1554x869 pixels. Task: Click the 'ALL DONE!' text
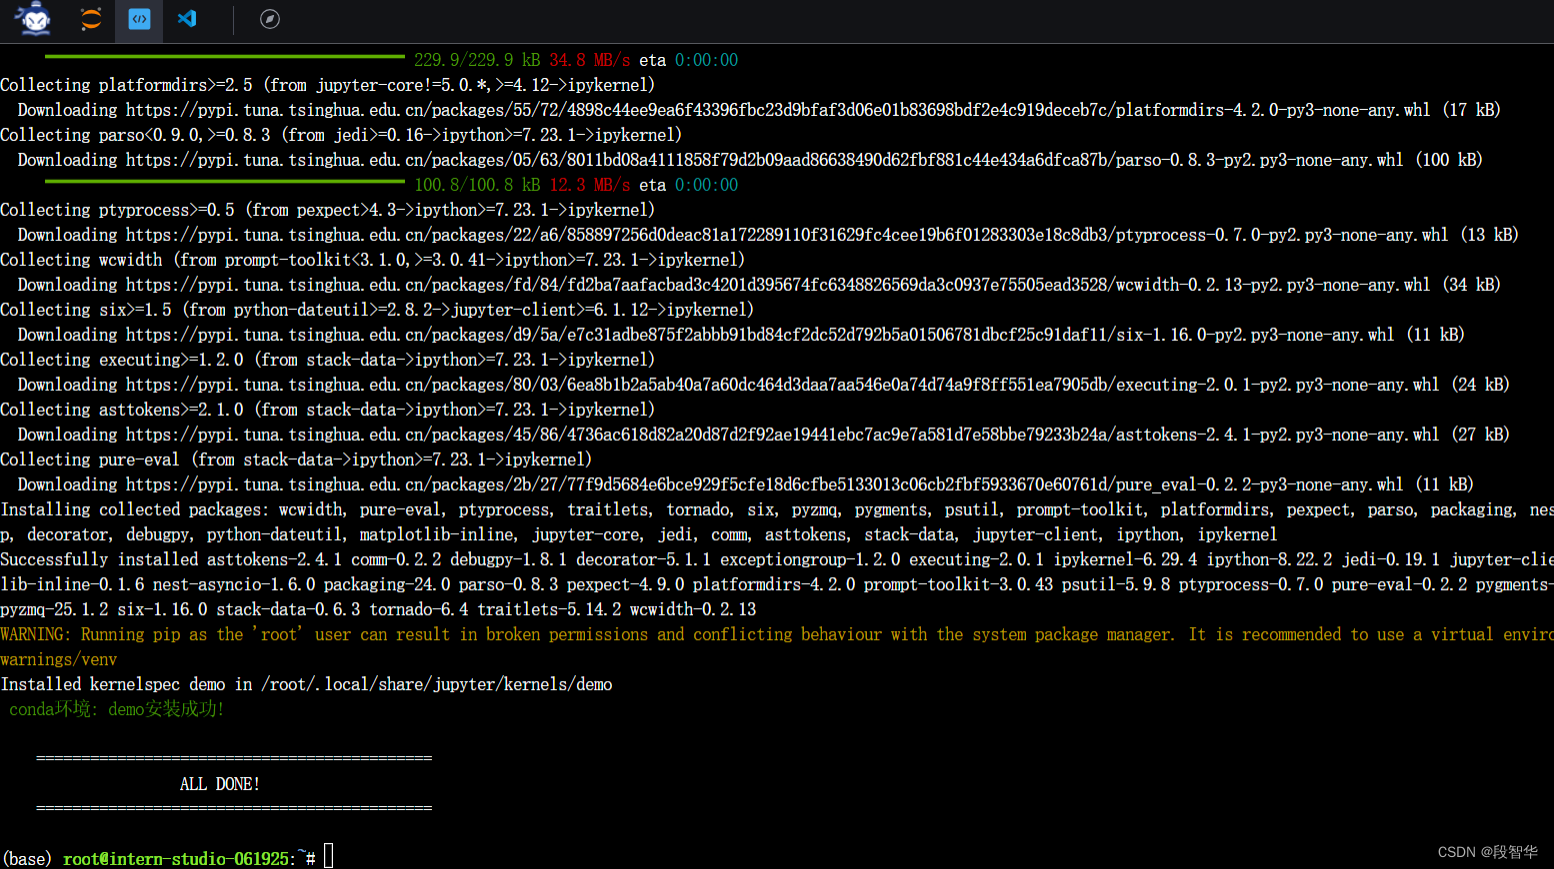[220, 784]
